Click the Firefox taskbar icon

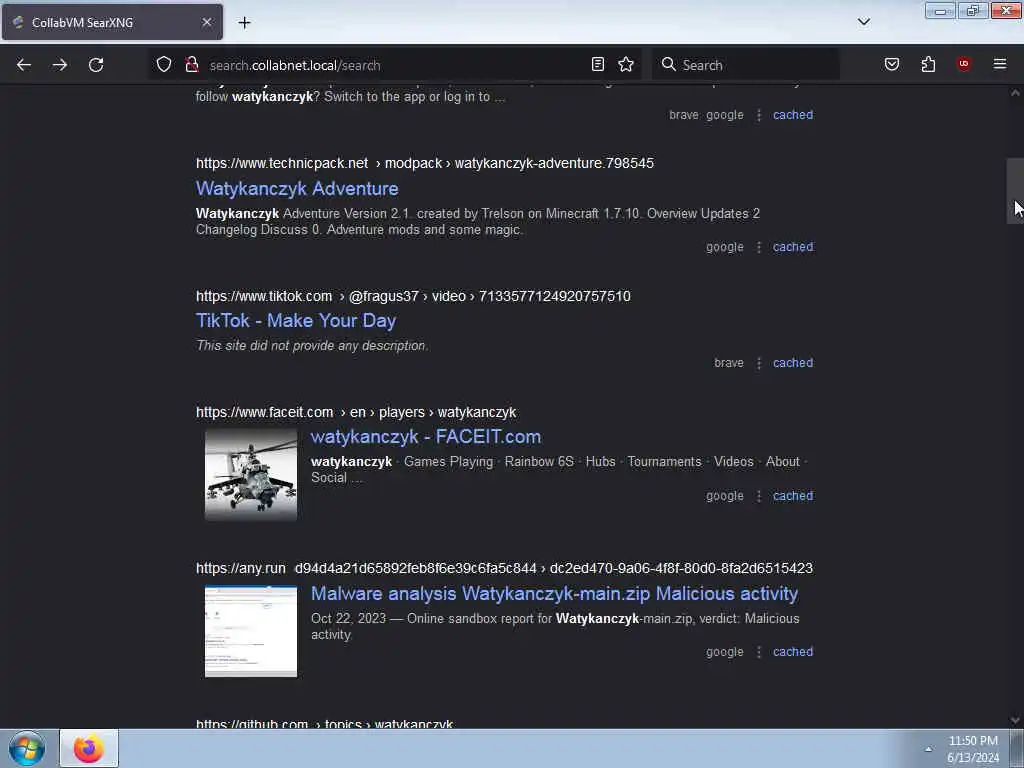click(89, 748)
